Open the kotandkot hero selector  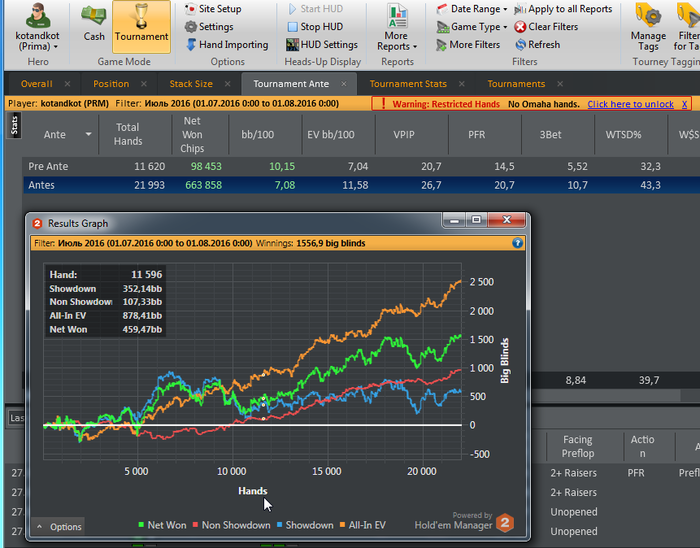(38, 28)
